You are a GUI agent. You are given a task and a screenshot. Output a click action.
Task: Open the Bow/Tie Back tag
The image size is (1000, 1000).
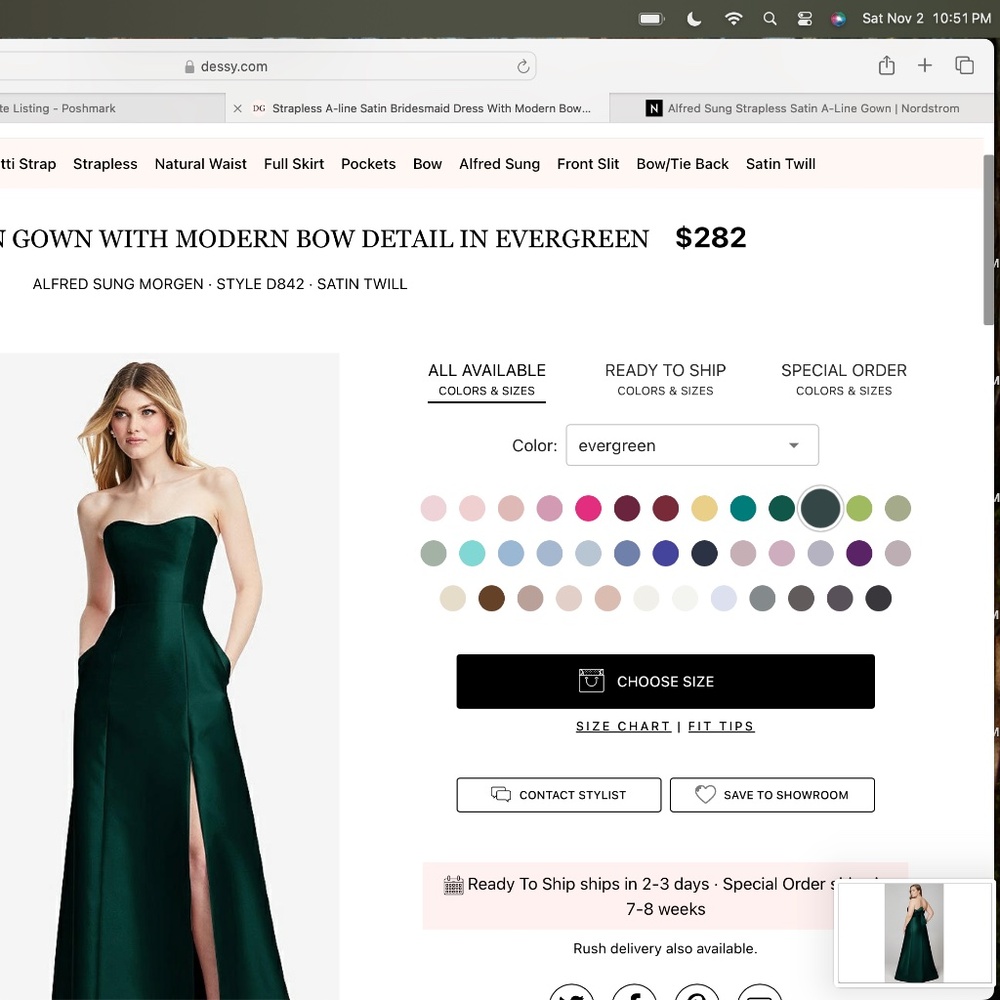682,164
